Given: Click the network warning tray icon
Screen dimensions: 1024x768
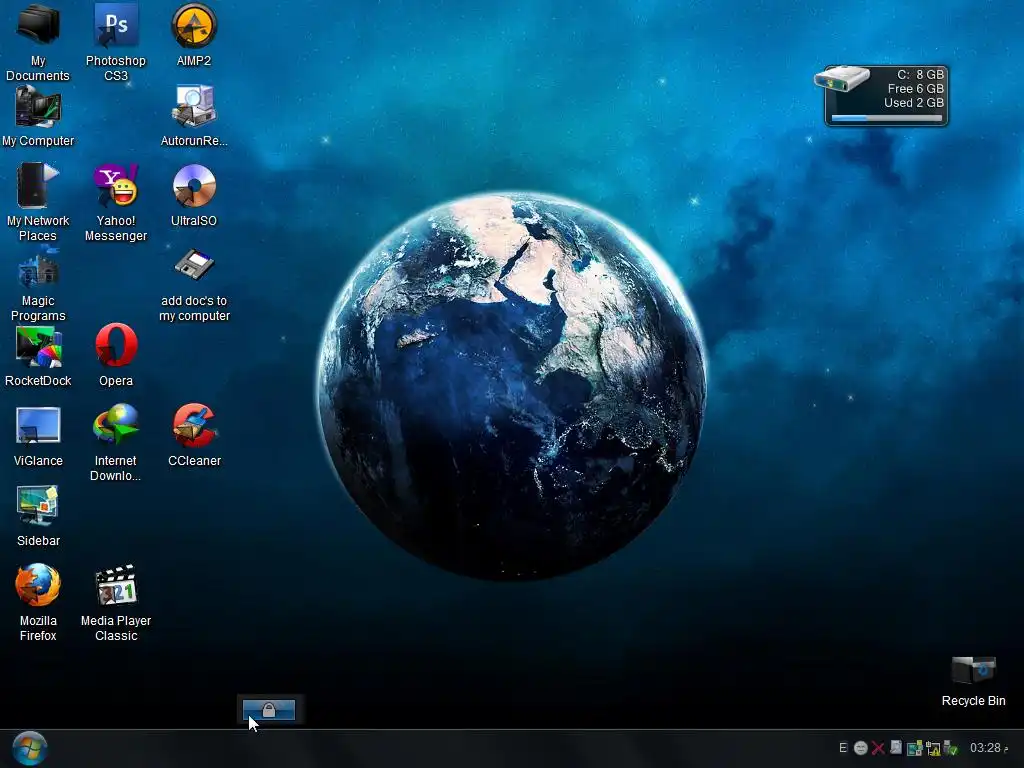Looking at the screenshot, I should click(x=933, y=748).
